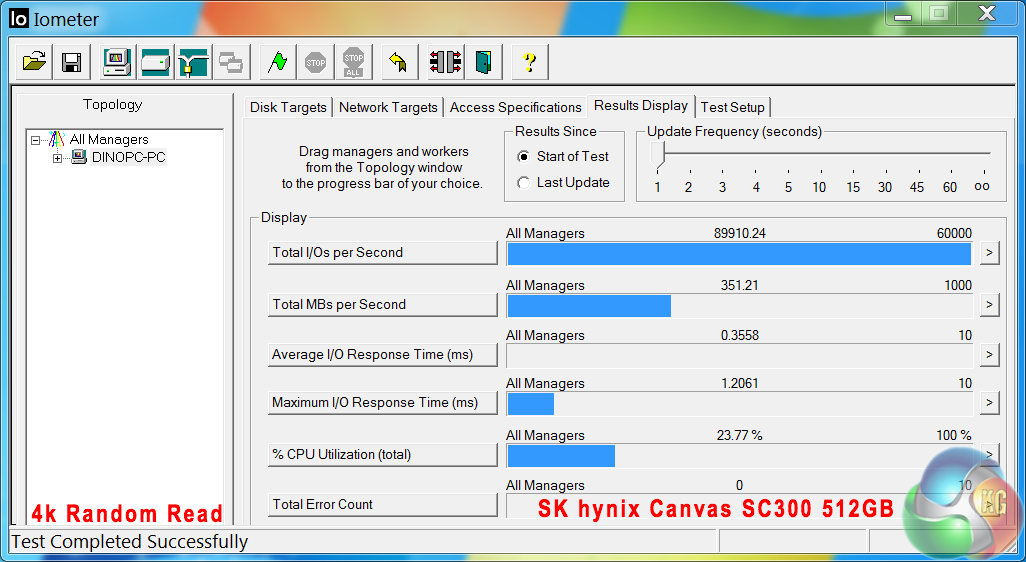Click the Update Frequency slider thumb
Viewport: 1026px width, 562px height.
(x=658, y=155)
